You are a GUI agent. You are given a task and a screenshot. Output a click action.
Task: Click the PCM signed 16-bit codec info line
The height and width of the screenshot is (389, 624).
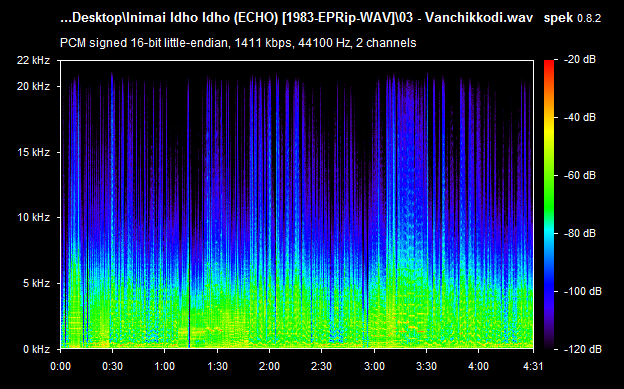point(238,43)
